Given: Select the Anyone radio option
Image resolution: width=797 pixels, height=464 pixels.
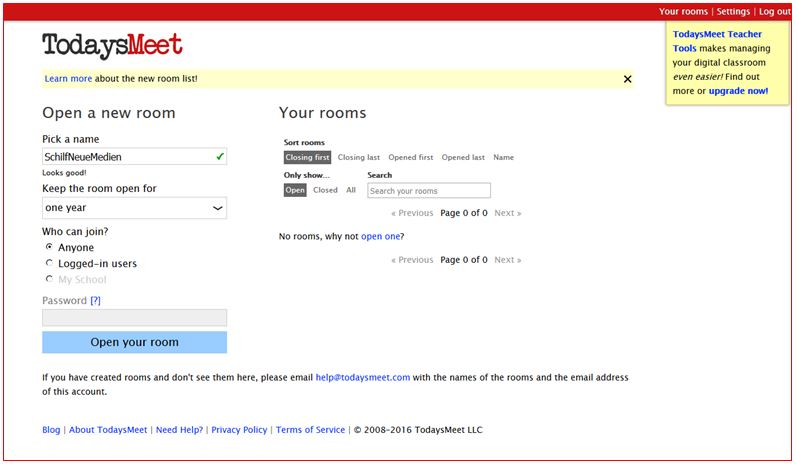Looking at the screenshot, I should pyautogui.click(x=49, y=247).
